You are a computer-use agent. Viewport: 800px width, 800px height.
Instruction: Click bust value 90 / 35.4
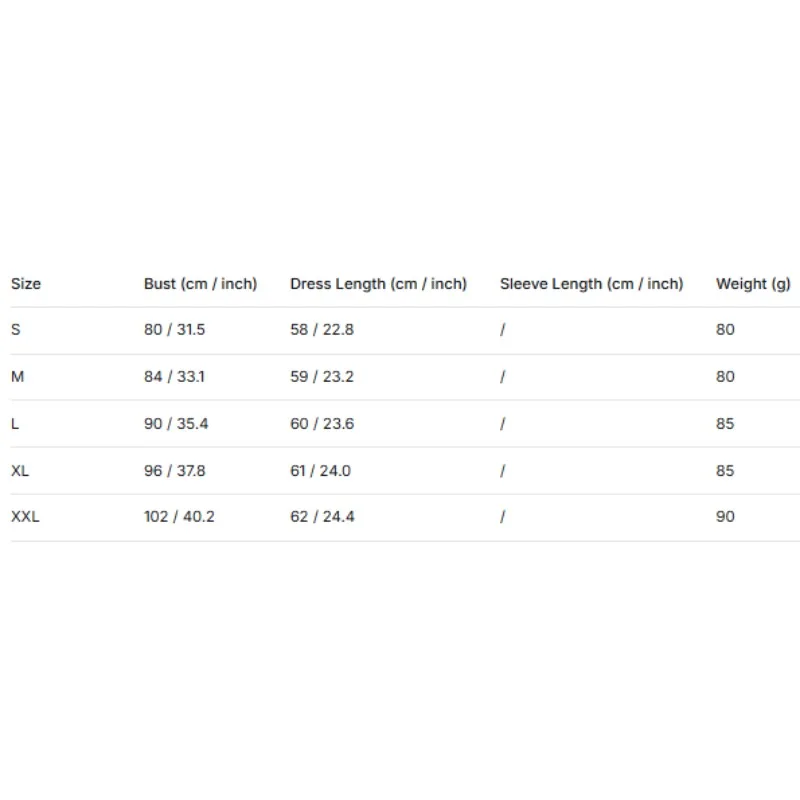[176, 423]
